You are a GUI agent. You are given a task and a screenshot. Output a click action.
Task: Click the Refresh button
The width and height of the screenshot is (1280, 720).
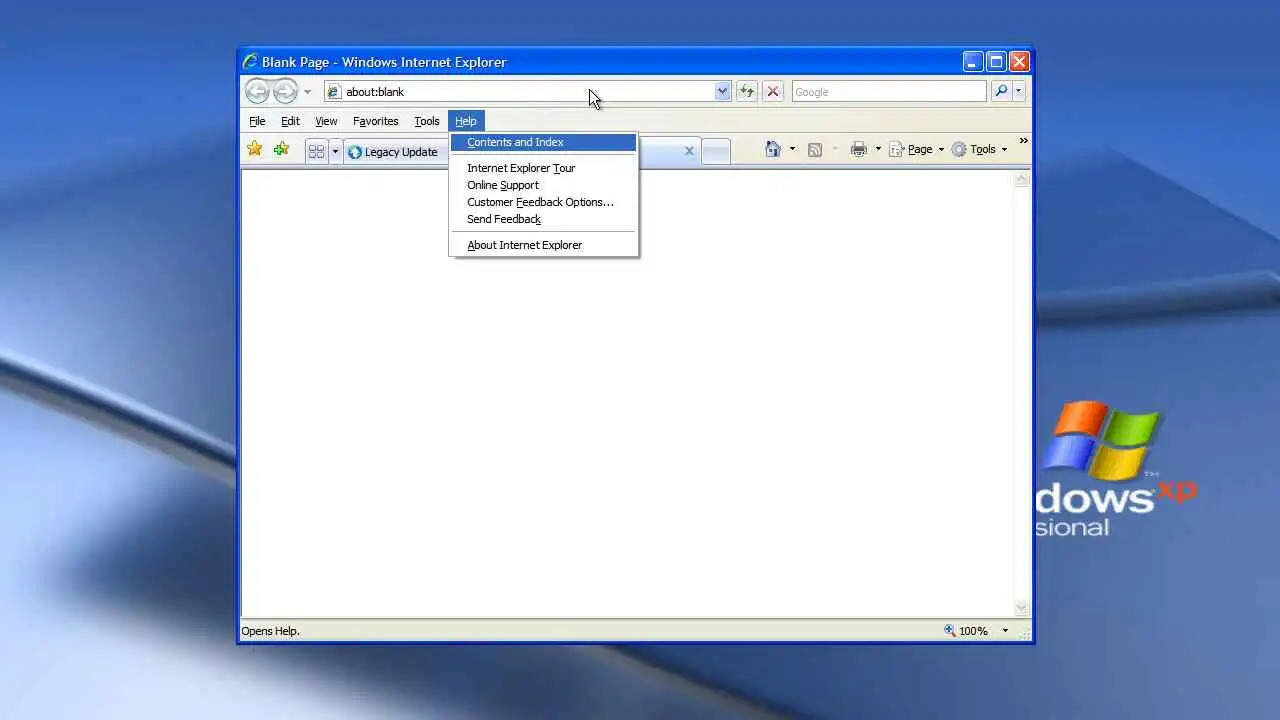(x=747, y=92)
